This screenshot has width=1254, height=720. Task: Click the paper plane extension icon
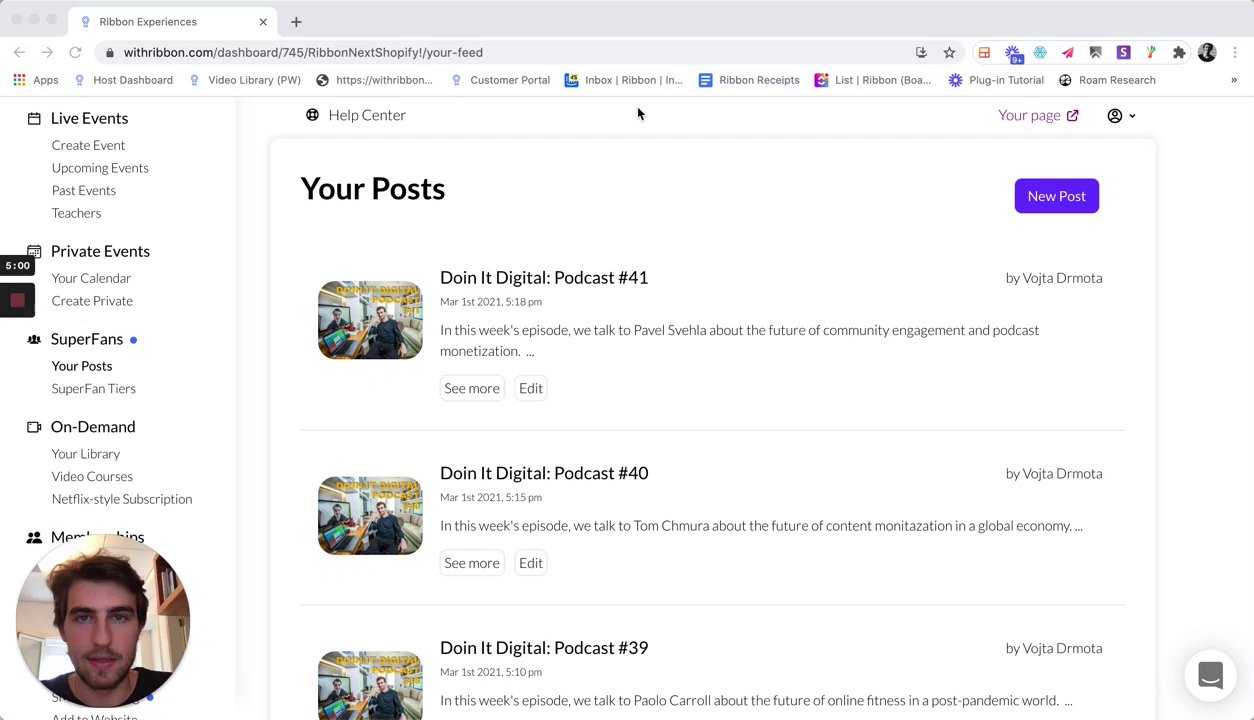click(1068, 52)
